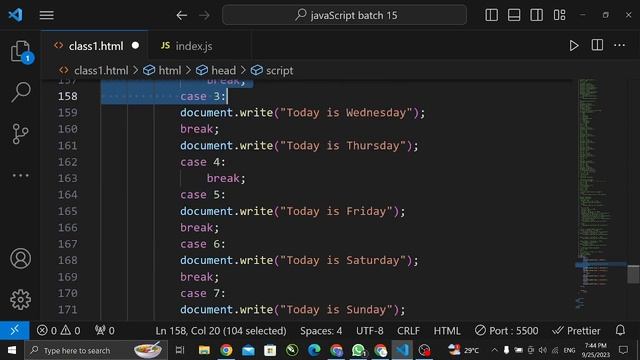Close the unsaved class1.html tab dot

click(136, 46)
